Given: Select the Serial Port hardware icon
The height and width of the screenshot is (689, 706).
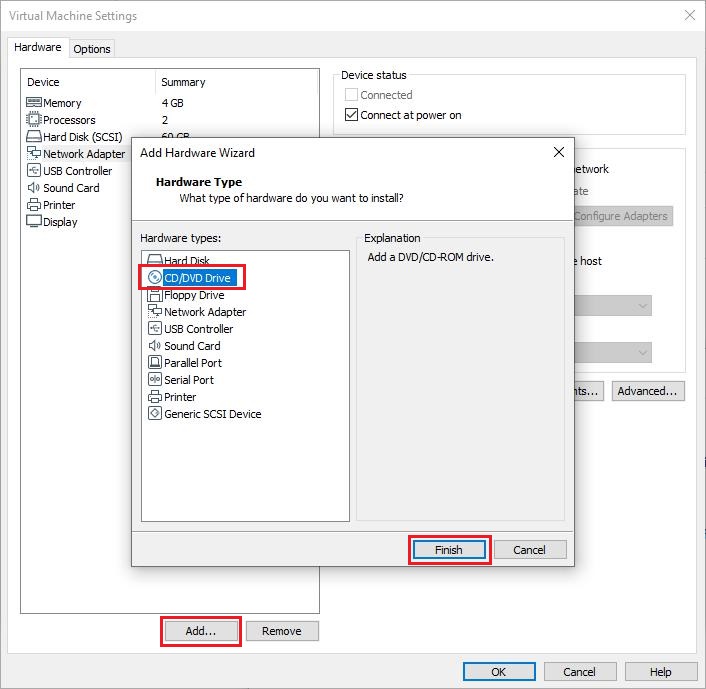Looking at the screenshot, I should pyautogui.click(x=155, y=380).
